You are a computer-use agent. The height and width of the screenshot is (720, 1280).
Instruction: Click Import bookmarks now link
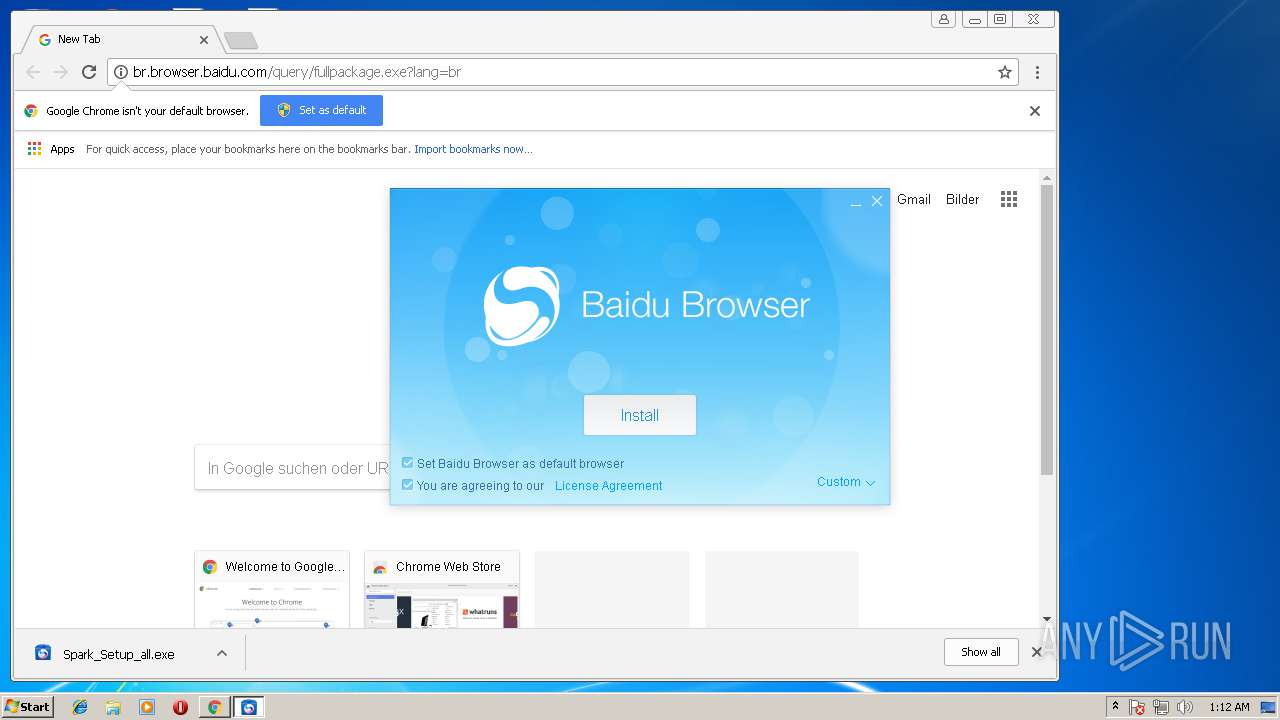pyautogui.click(x=473, y=149)
